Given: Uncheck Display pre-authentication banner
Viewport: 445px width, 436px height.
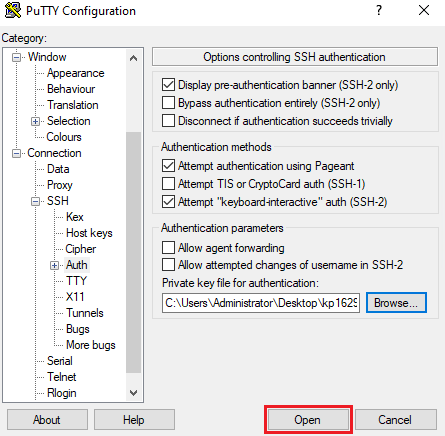Looking at the screenshot, I should coord(168,85).
